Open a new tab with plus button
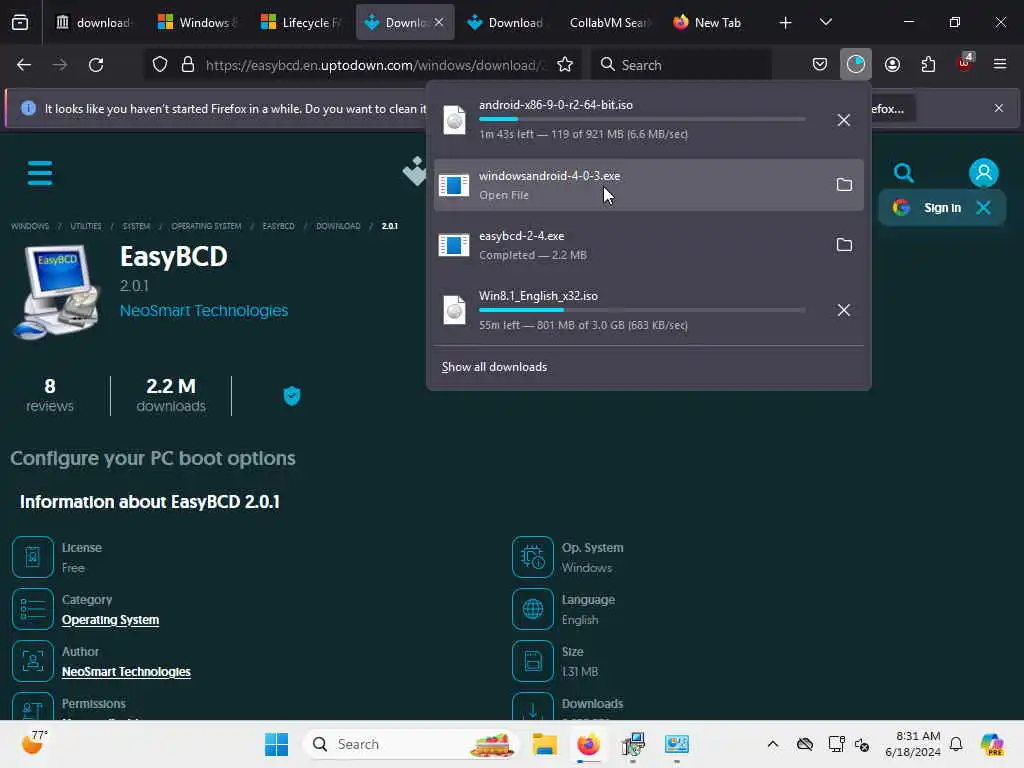Screen dimensions: 1024x768 (x=786, y=23)
